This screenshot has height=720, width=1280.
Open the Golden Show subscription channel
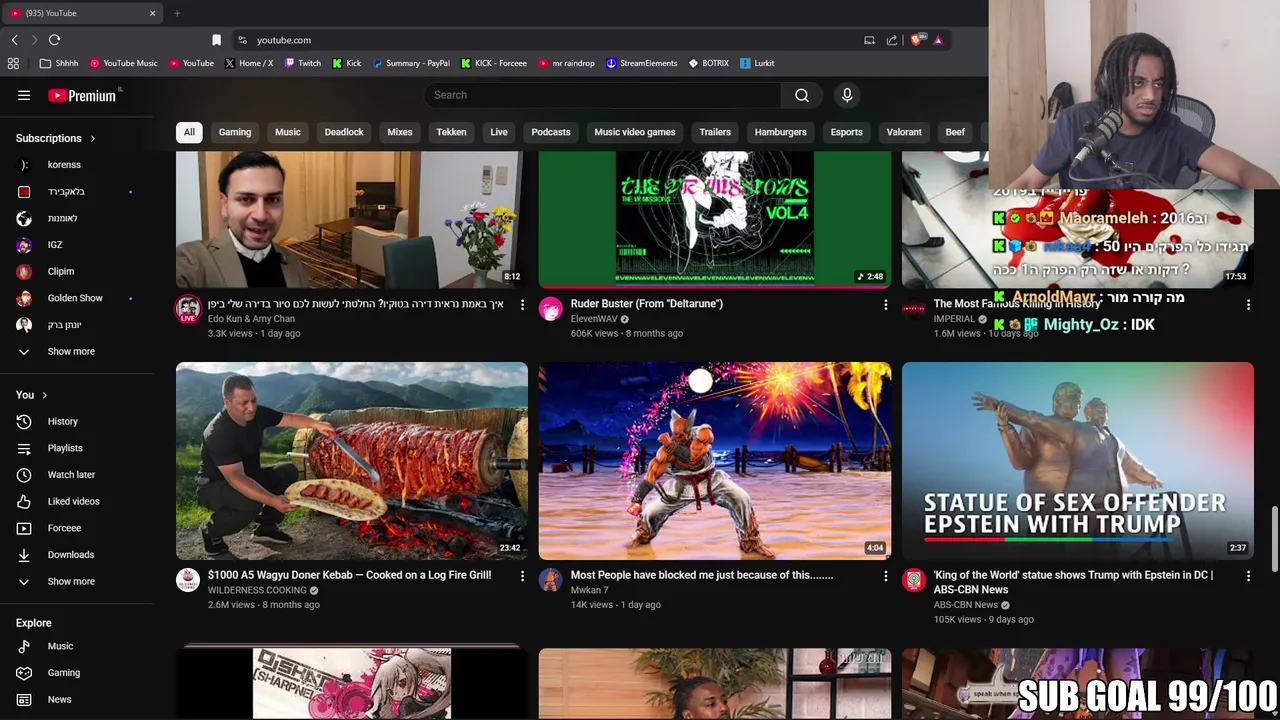click(x=77, y=298)
